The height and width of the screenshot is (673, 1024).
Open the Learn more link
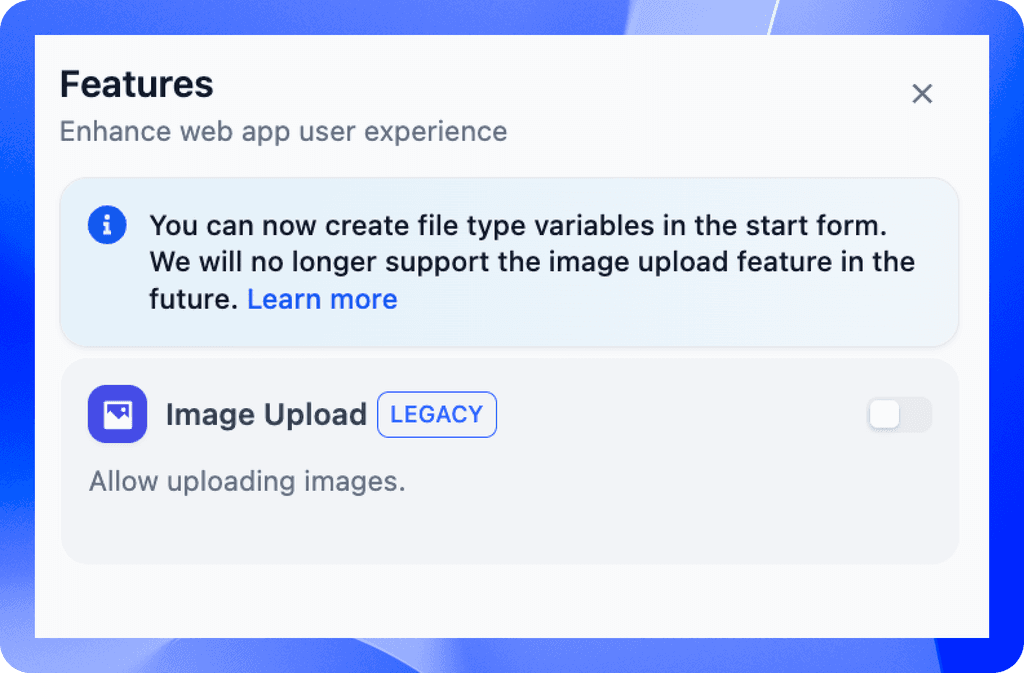322,298
